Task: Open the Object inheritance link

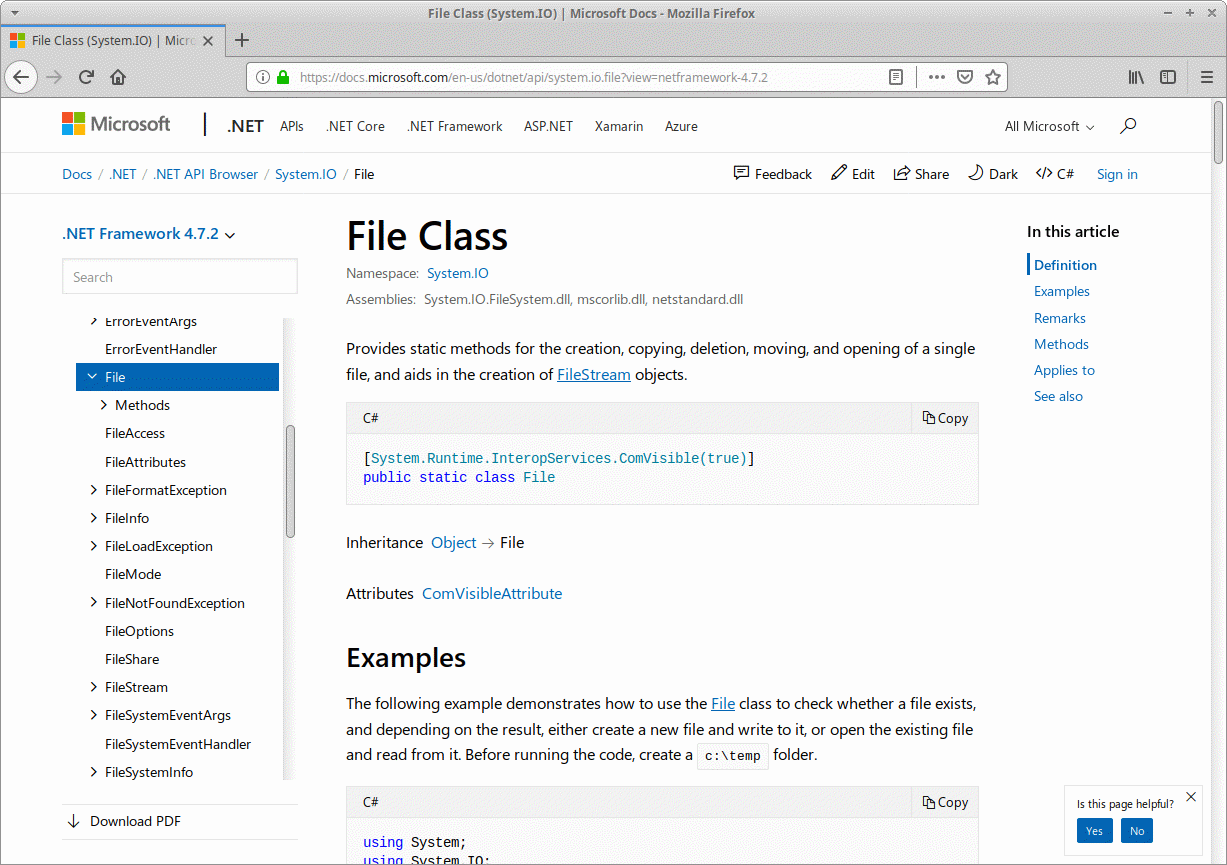Action: click(x=454, y=543)
